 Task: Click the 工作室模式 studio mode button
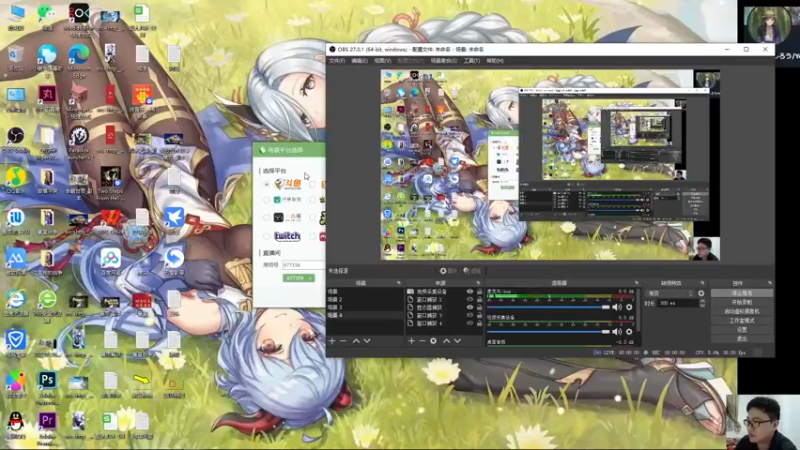[x=741, y=320]
